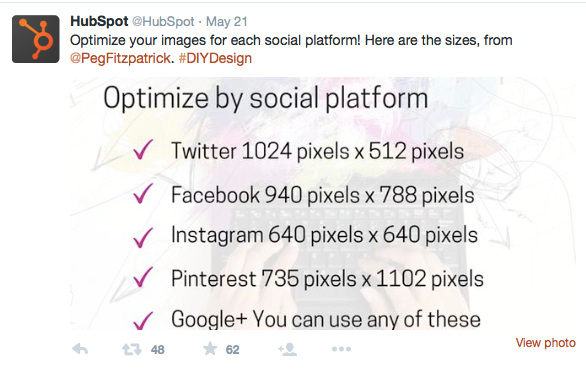
Task: Favorite the tweet with the star icon
Action: pos(210,349)
